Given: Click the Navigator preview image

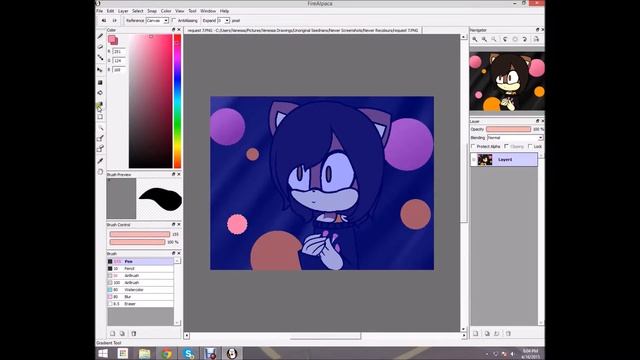Looking at the screenshot, I should (x=507, y=81).
